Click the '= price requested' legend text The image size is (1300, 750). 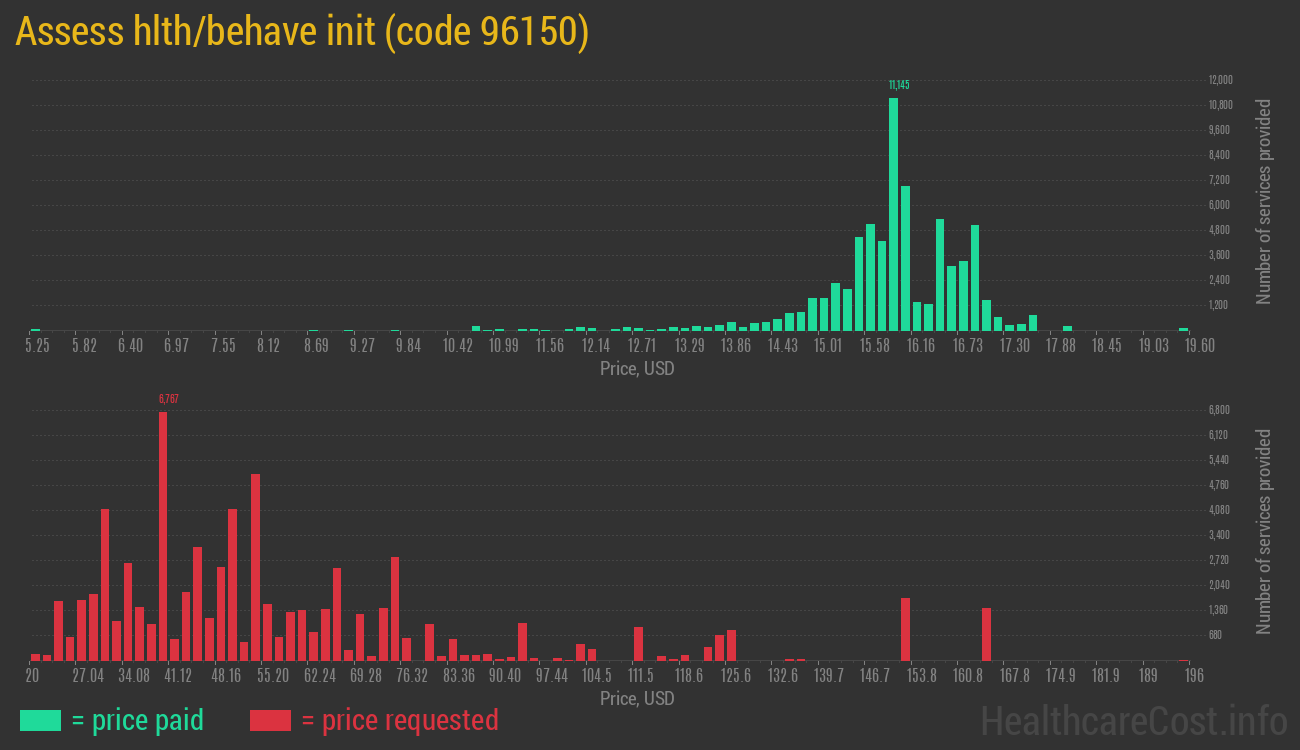pyautogui.click(x=399, y=720)
